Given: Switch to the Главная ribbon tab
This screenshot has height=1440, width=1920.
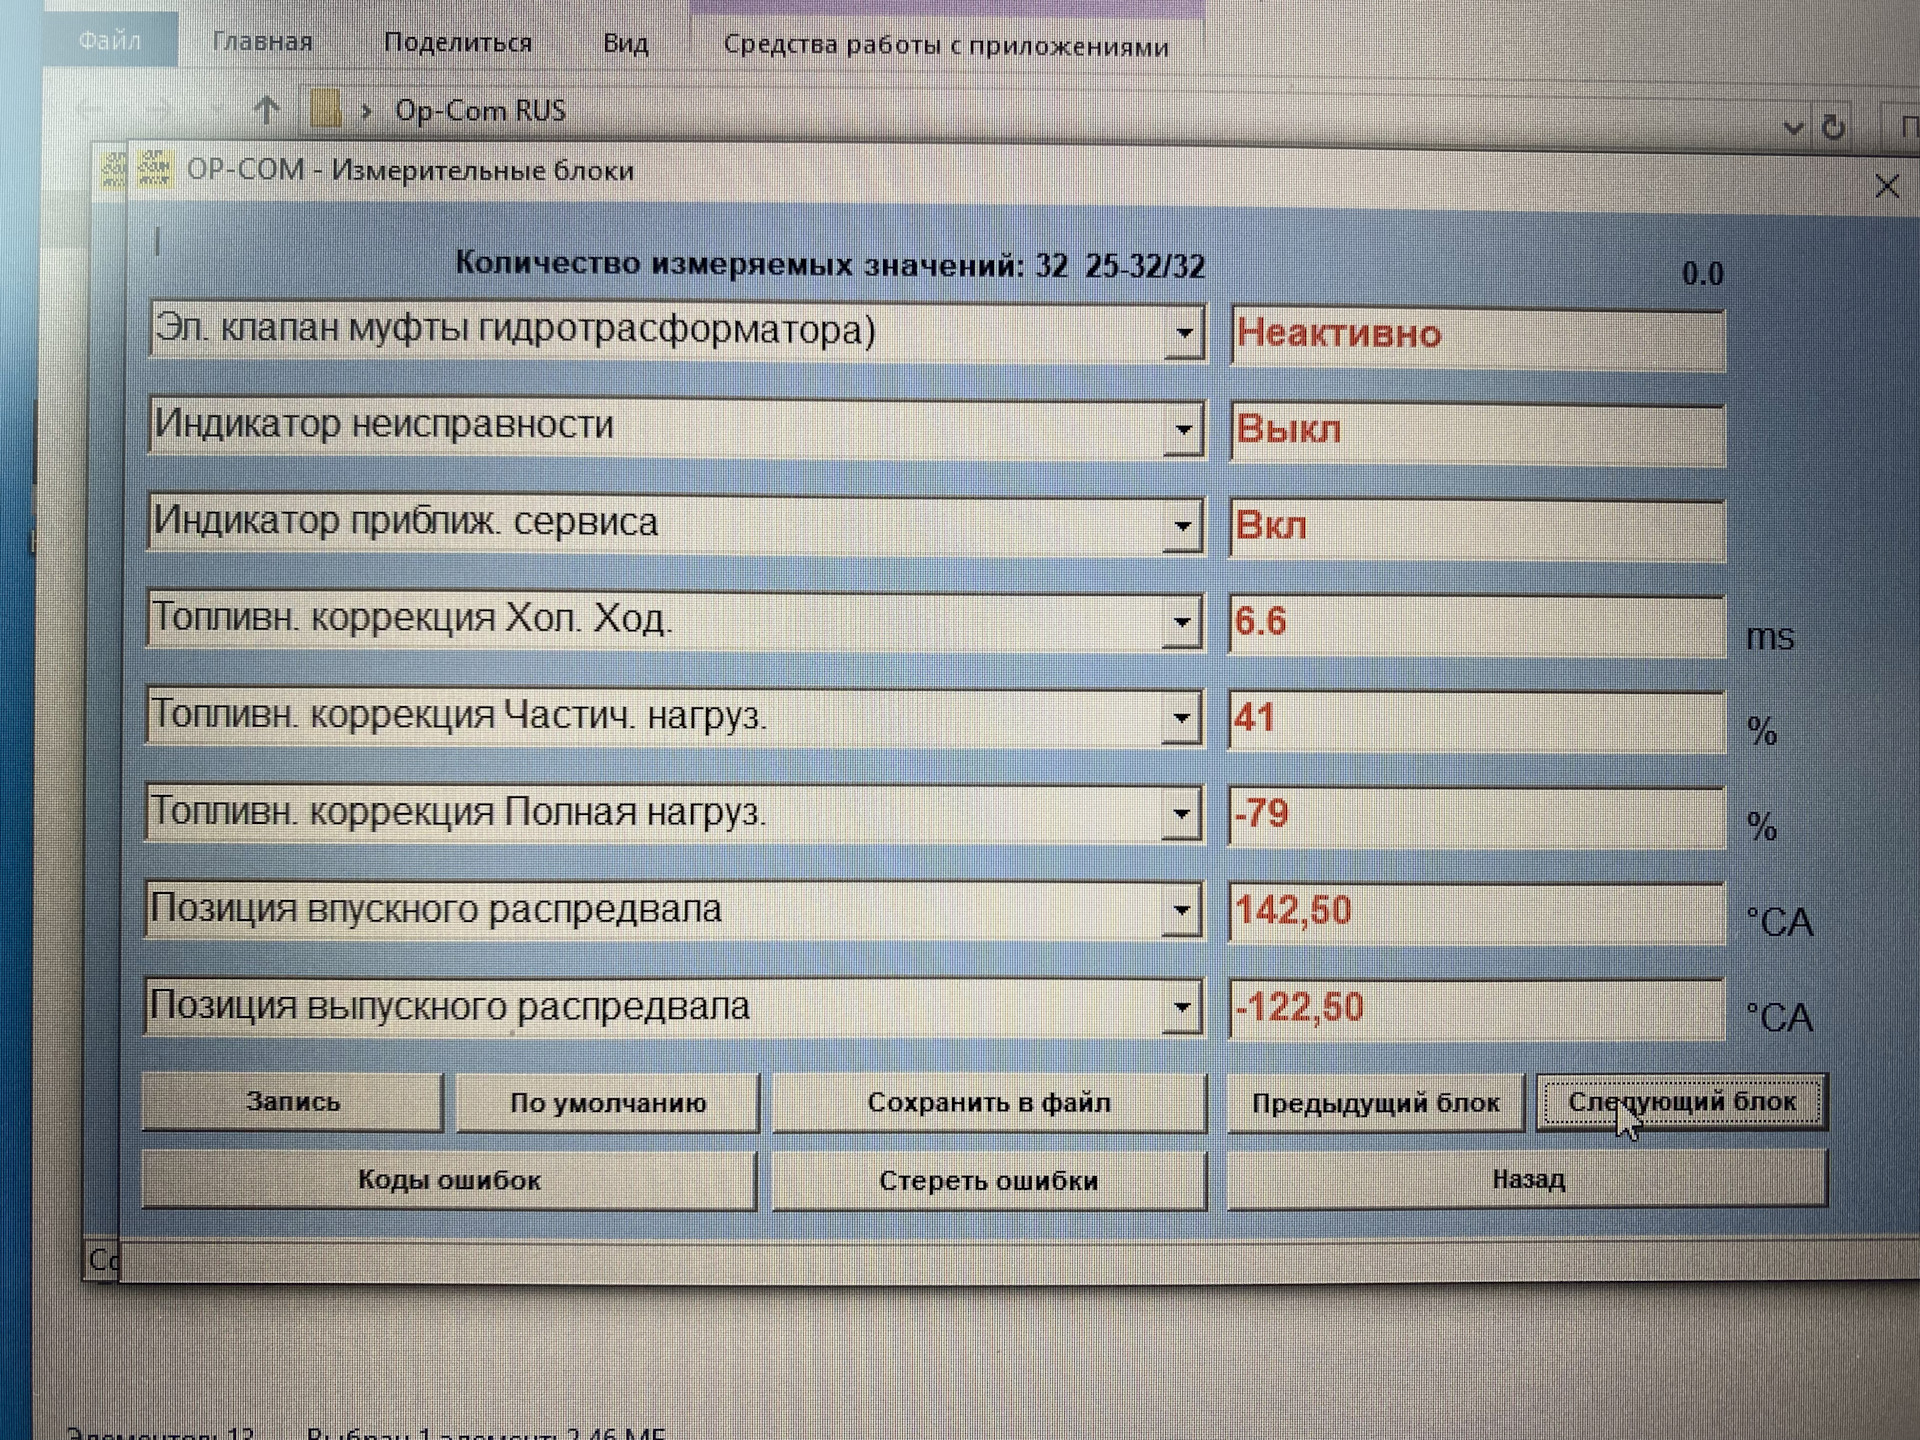Looking at the screenshot, I should coord(262,42).
